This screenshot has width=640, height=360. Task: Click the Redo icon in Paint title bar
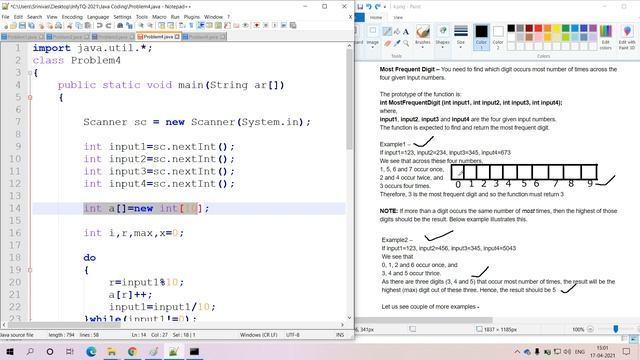coord(378,7)
